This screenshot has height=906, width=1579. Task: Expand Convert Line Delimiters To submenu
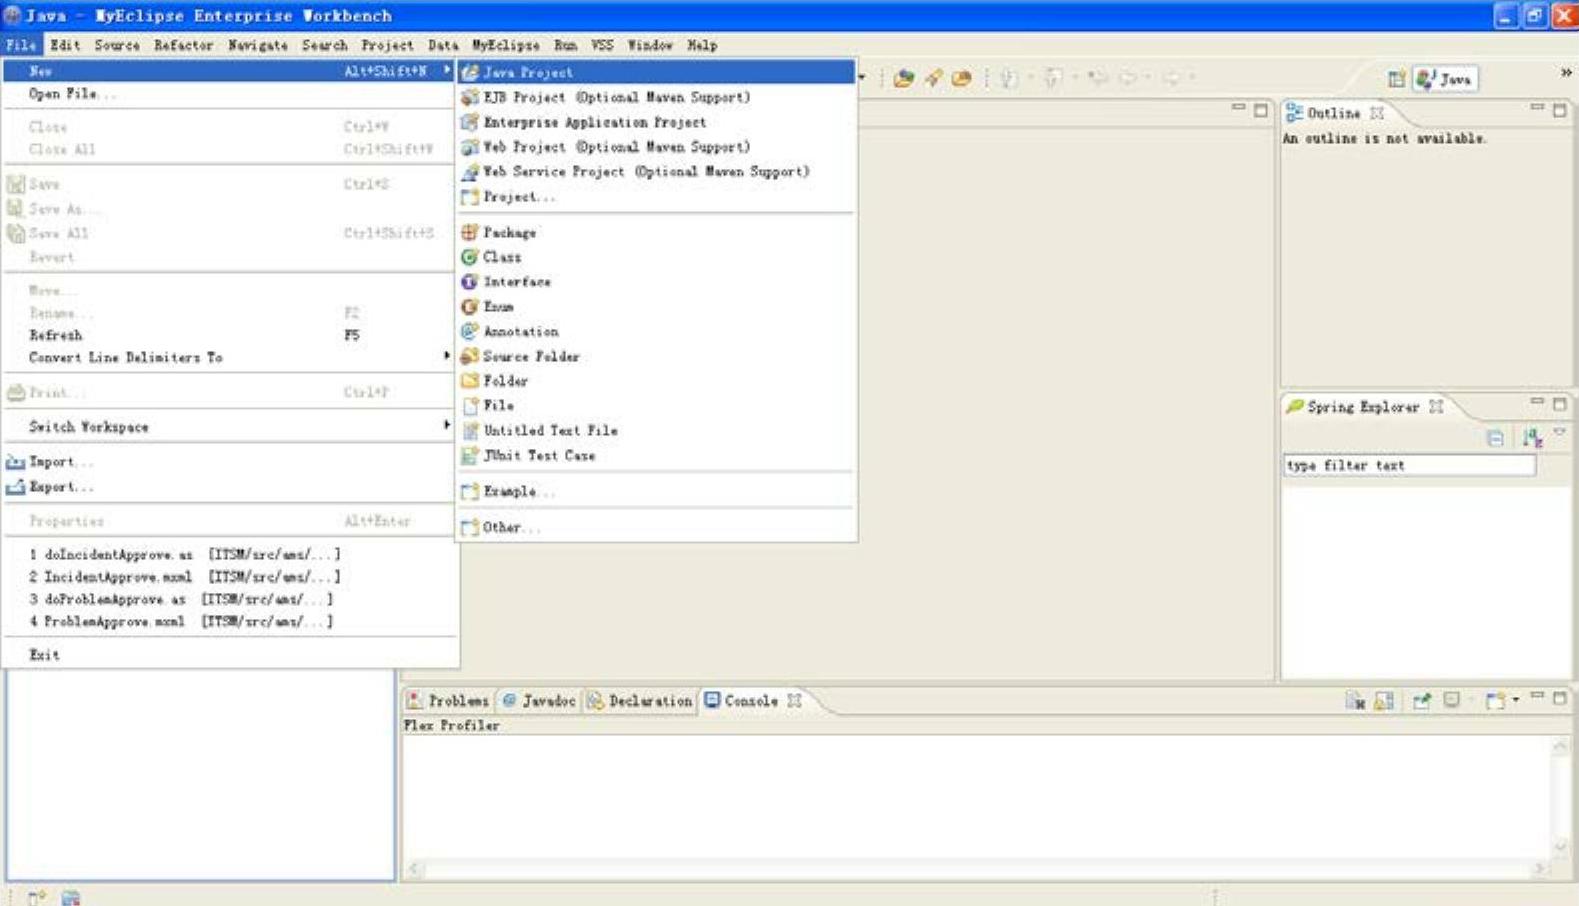230,357
